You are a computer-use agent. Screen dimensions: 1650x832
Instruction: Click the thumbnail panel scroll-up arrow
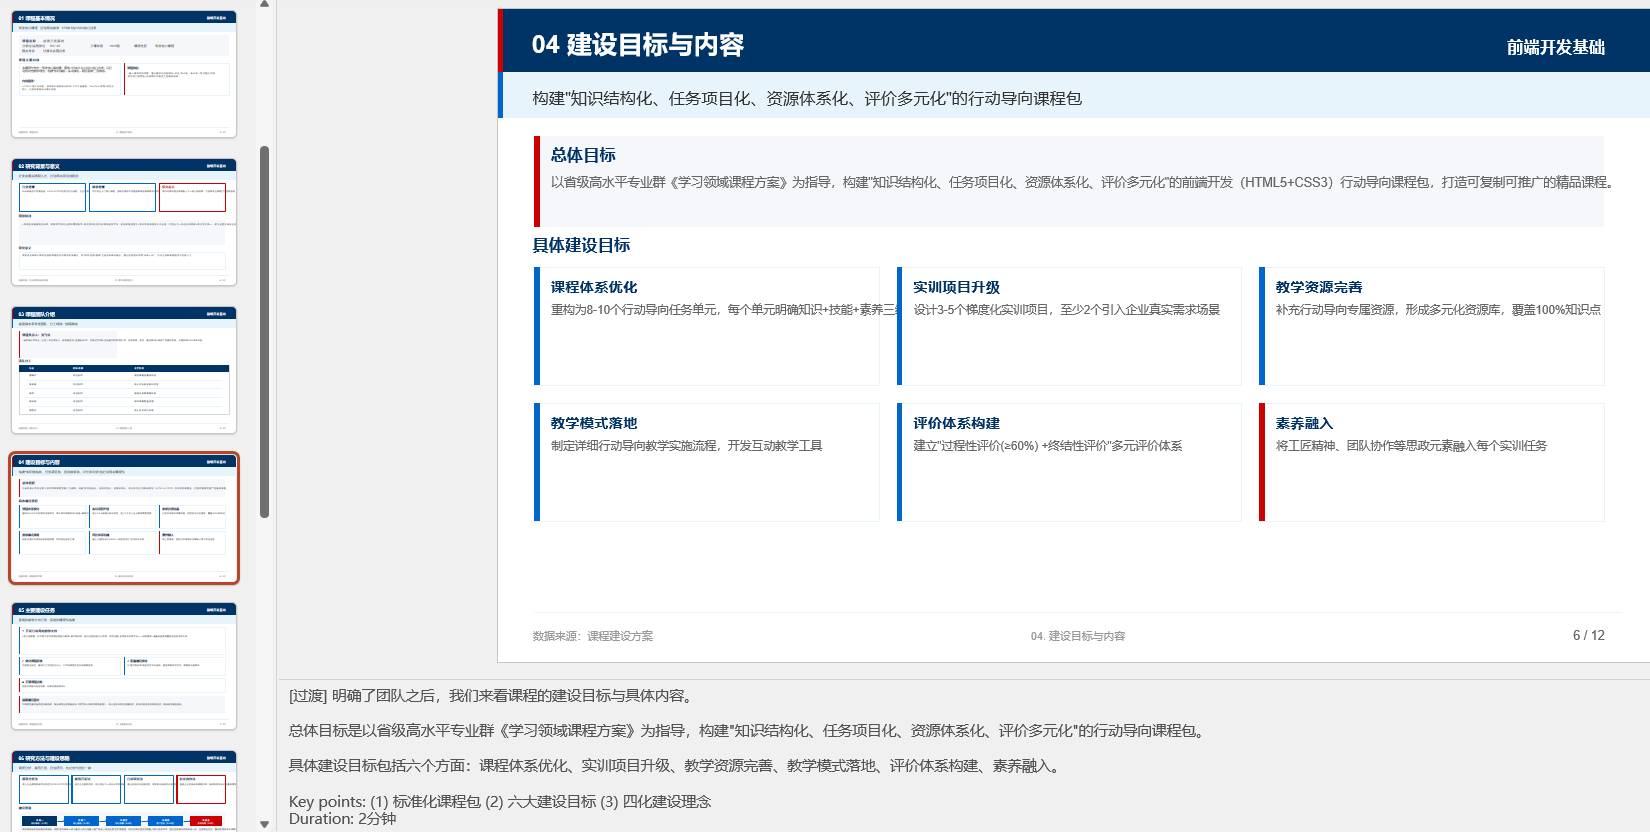click(x=264, y=4)
